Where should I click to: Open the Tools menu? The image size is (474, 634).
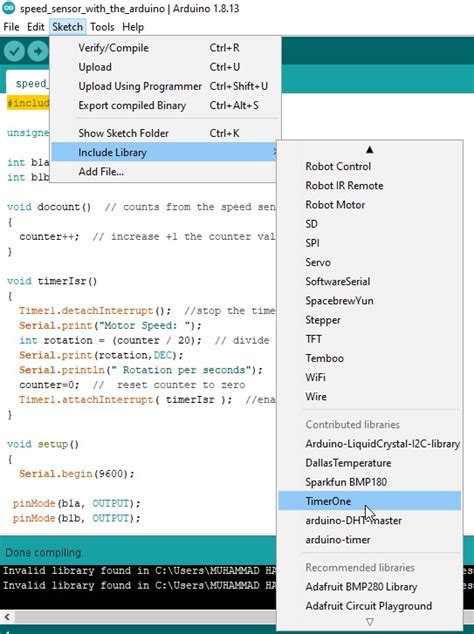click(102, 27)
